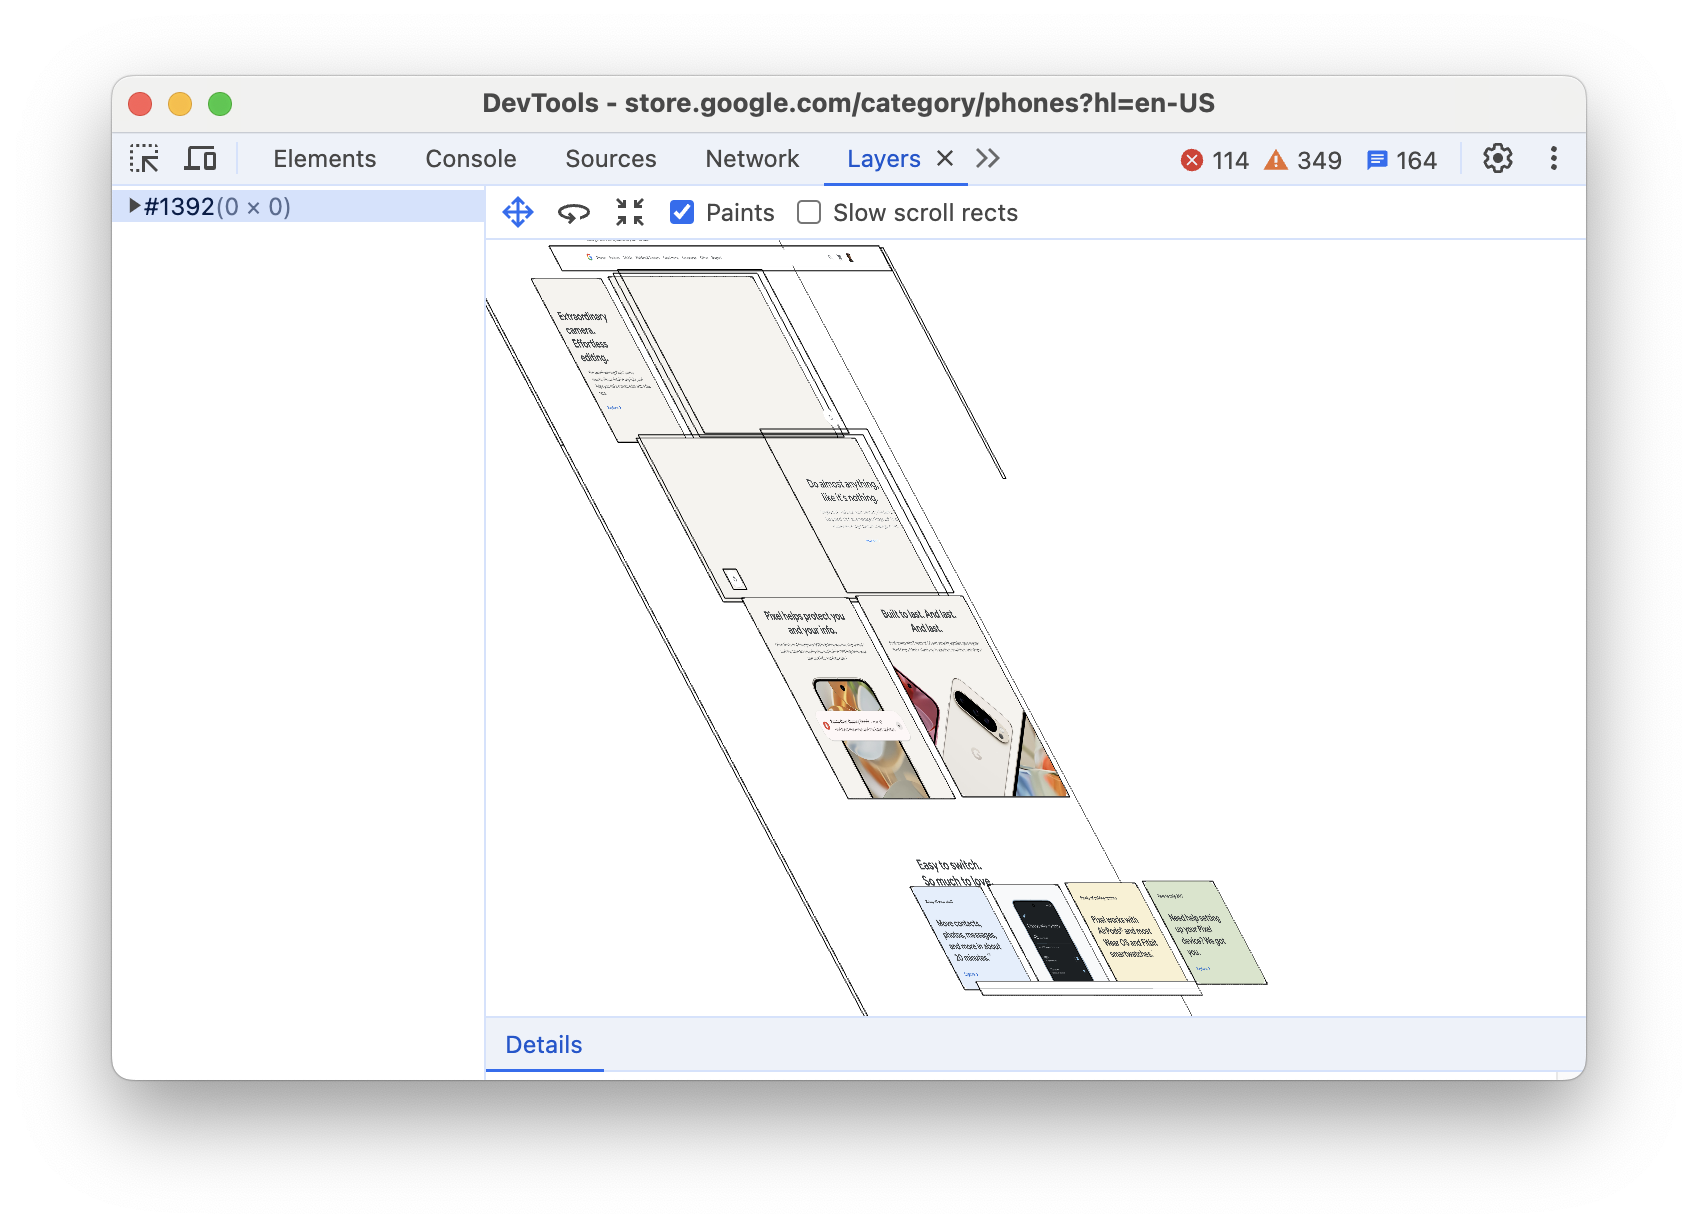Enable Slow scroll rects
This screenshot has height=1228, width=1698.
(808, 212)
